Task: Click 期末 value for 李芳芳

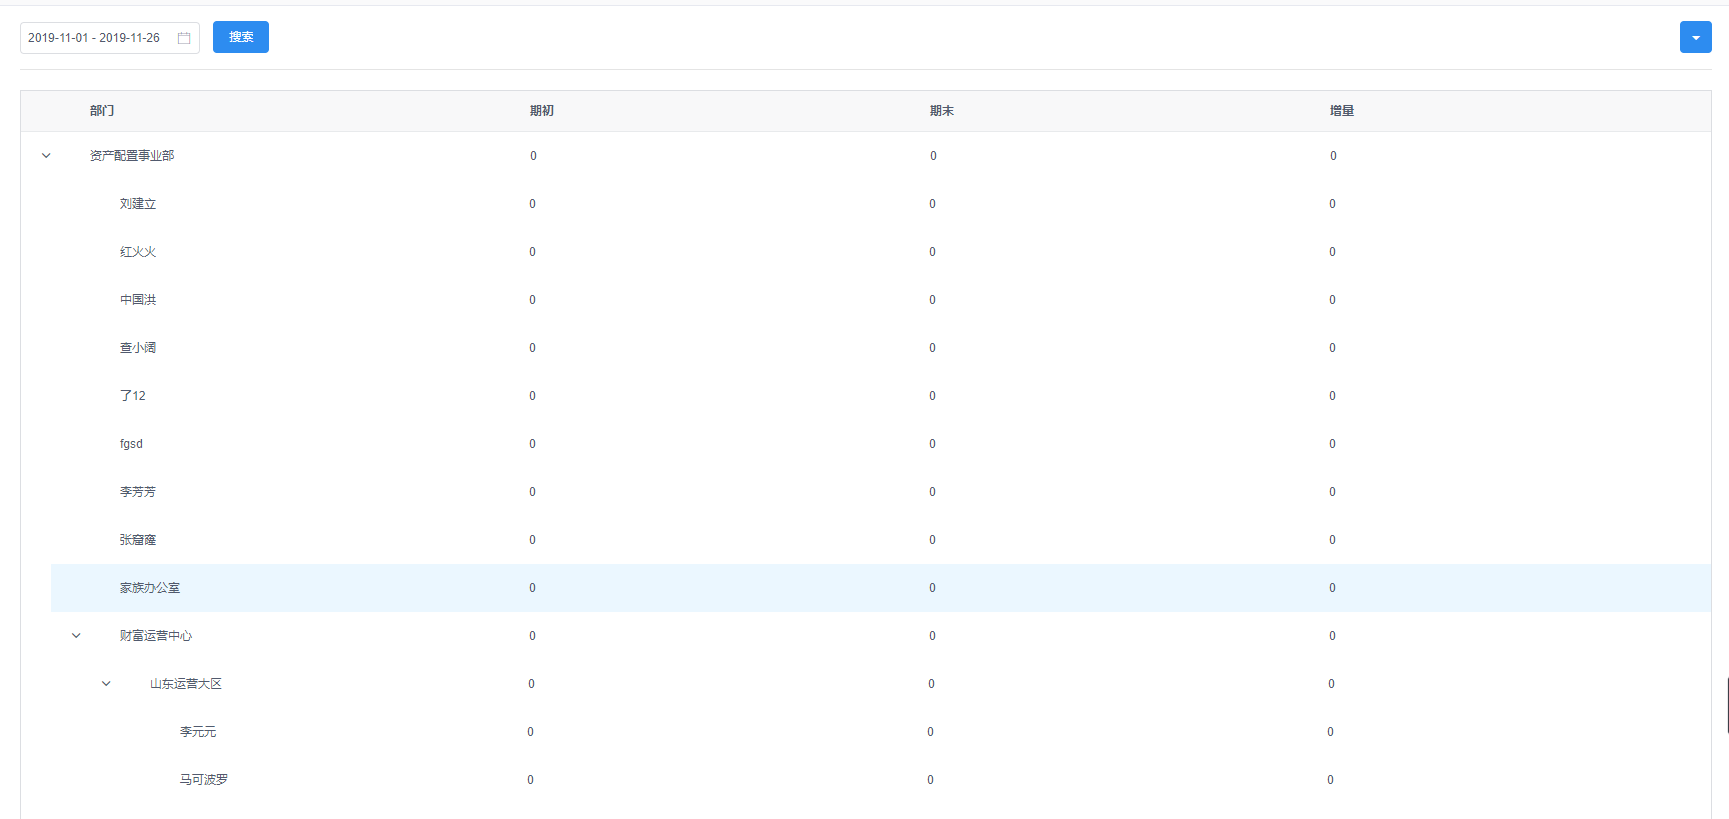Action: coord(932,492)
